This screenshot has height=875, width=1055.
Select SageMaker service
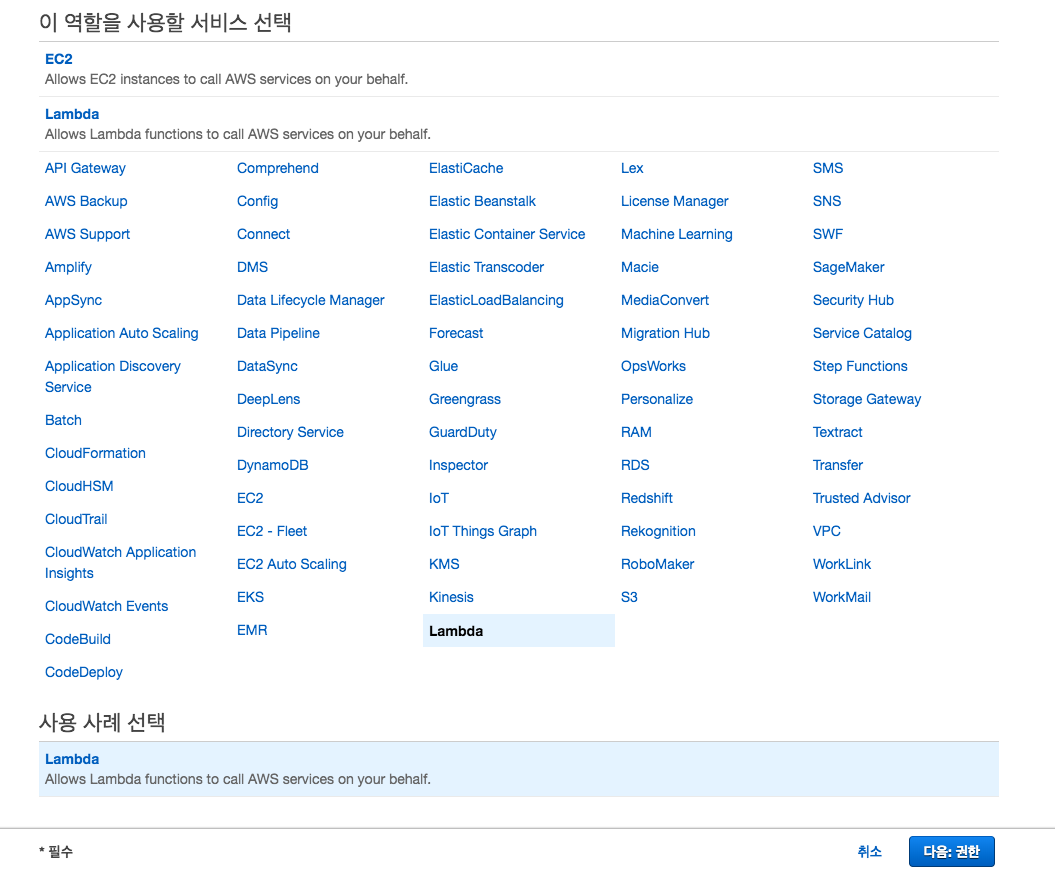point(848,267)
